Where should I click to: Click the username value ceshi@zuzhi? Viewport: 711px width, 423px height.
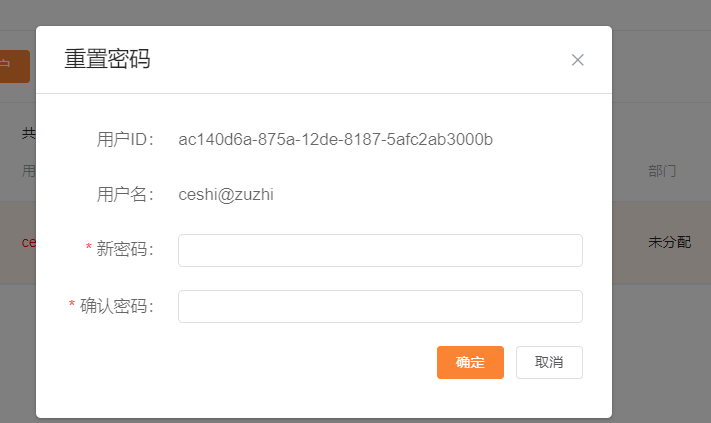[x=226, y=194]
